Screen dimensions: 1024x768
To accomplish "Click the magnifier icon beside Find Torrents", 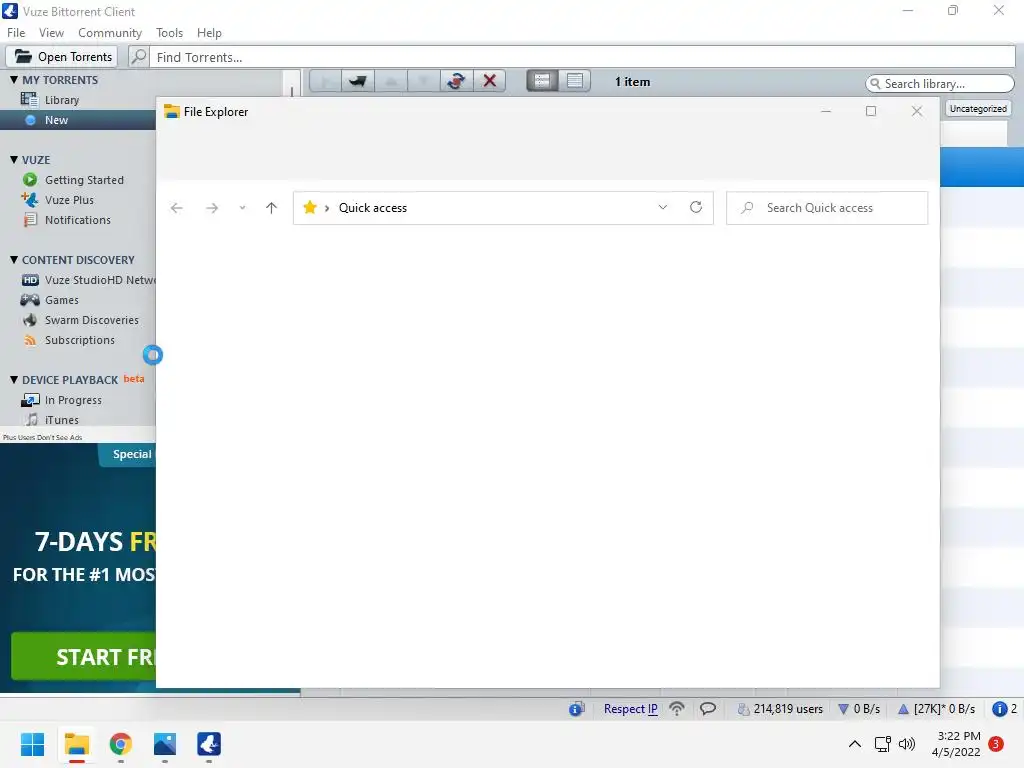I will coord(138,57).
